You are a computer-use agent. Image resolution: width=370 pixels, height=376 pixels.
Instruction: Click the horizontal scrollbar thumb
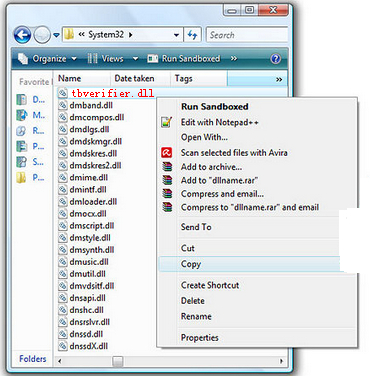[x=117, y=361]
